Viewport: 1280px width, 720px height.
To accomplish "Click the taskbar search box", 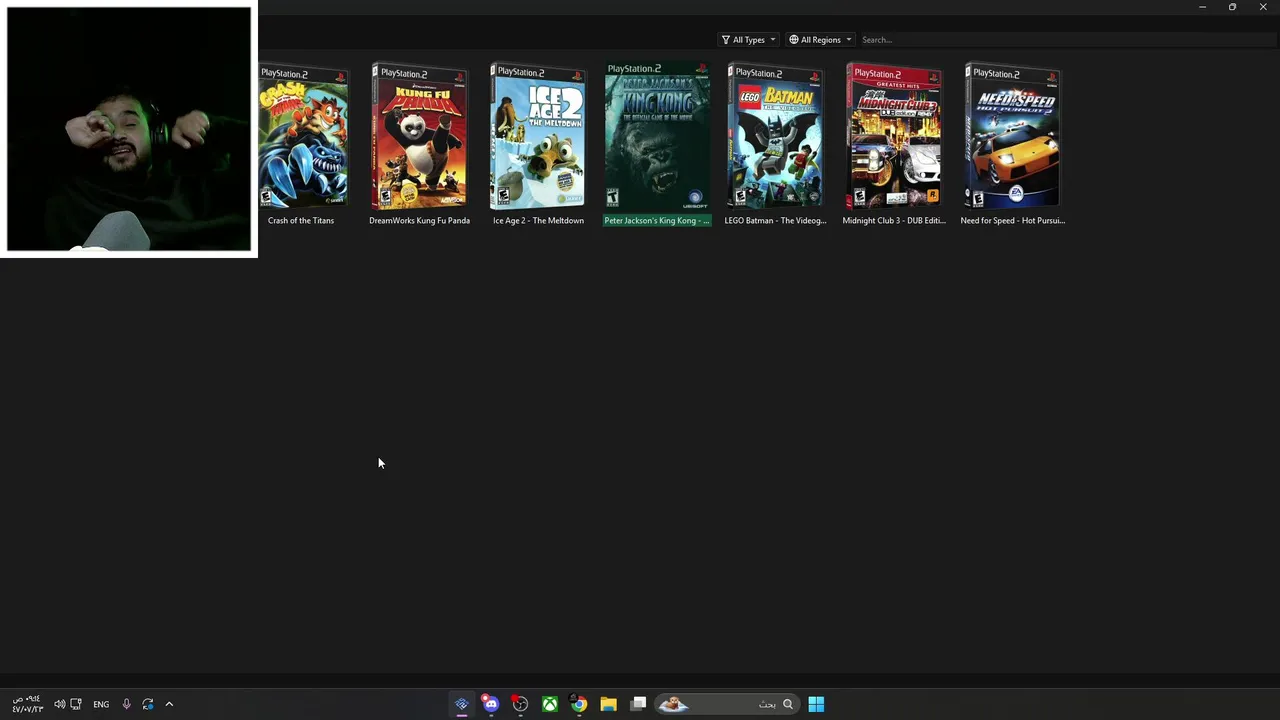I will coord(726,704).
